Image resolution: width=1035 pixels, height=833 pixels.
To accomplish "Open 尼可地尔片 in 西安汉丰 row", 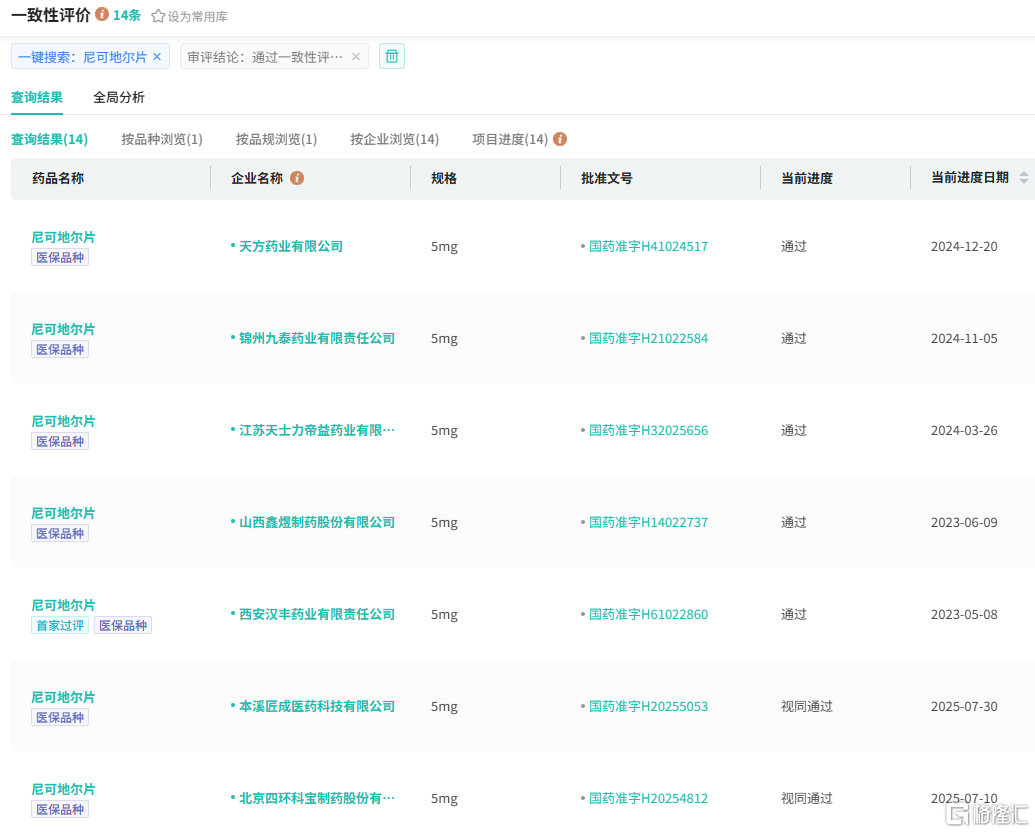I will pyautogui.click(x=63, y=605).
